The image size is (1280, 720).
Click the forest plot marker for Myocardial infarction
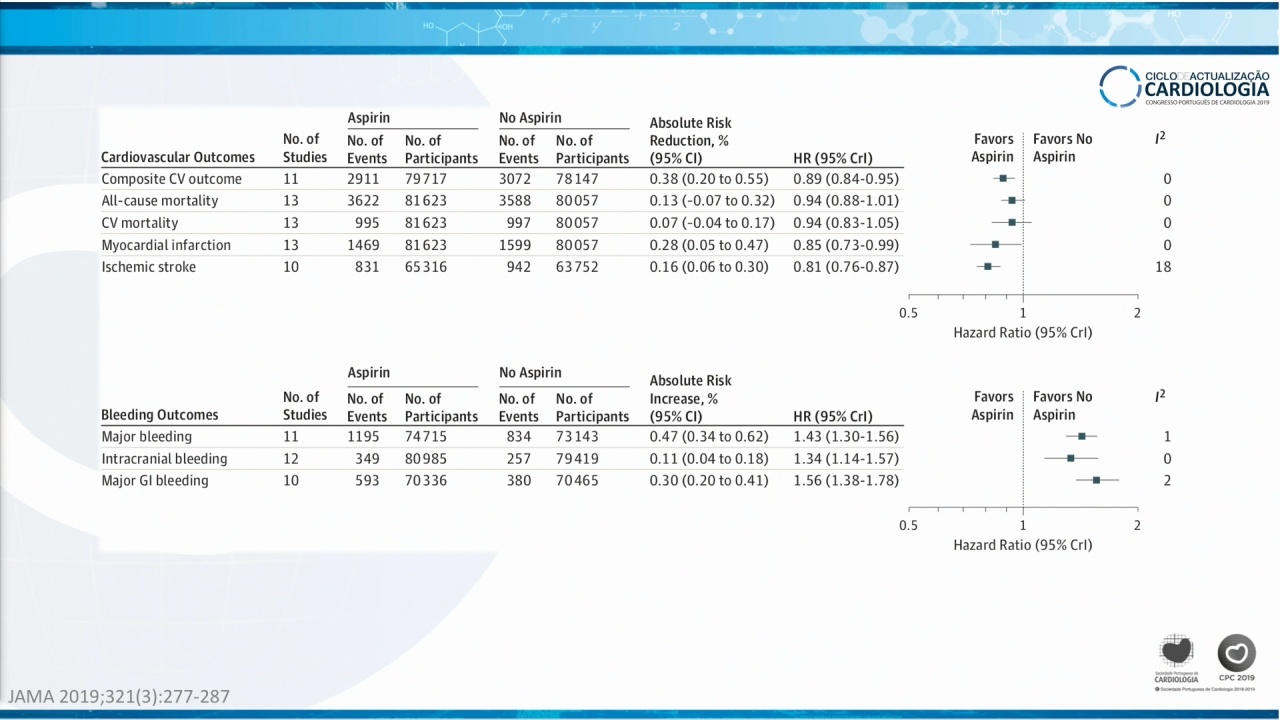[x=995, y=244]
